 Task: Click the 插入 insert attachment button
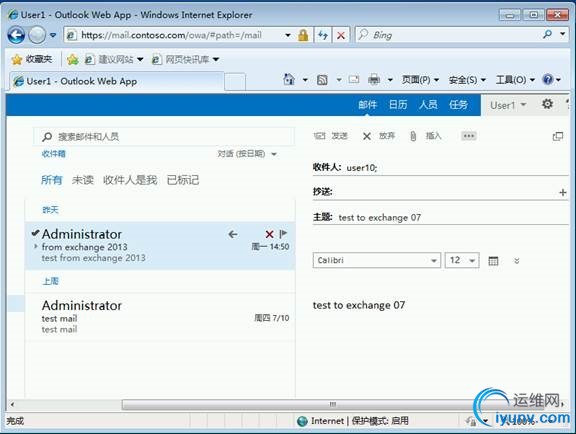pos(425,136)
